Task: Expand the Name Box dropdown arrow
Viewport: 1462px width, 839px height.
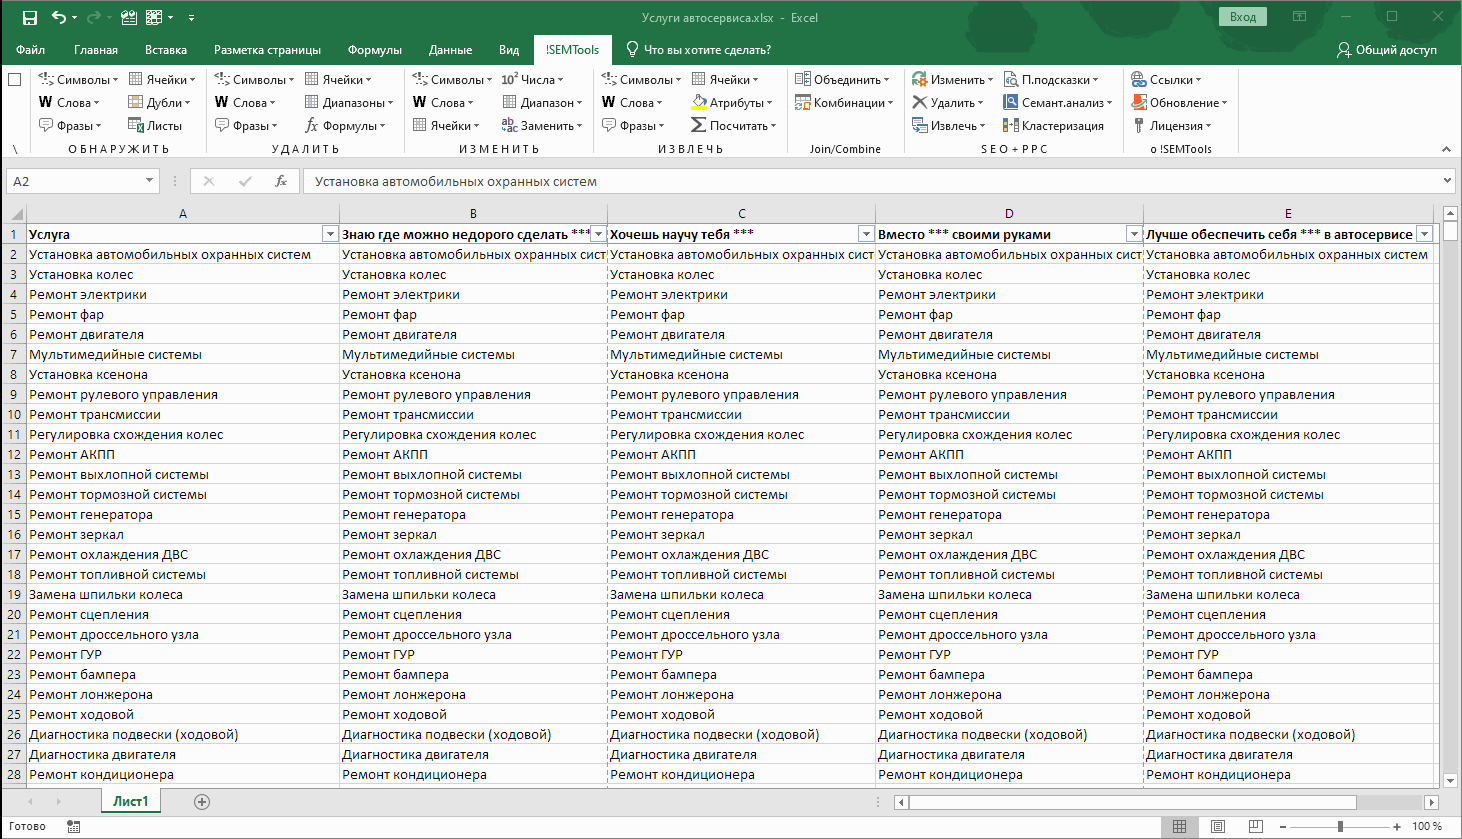Action: click(149, 181)
